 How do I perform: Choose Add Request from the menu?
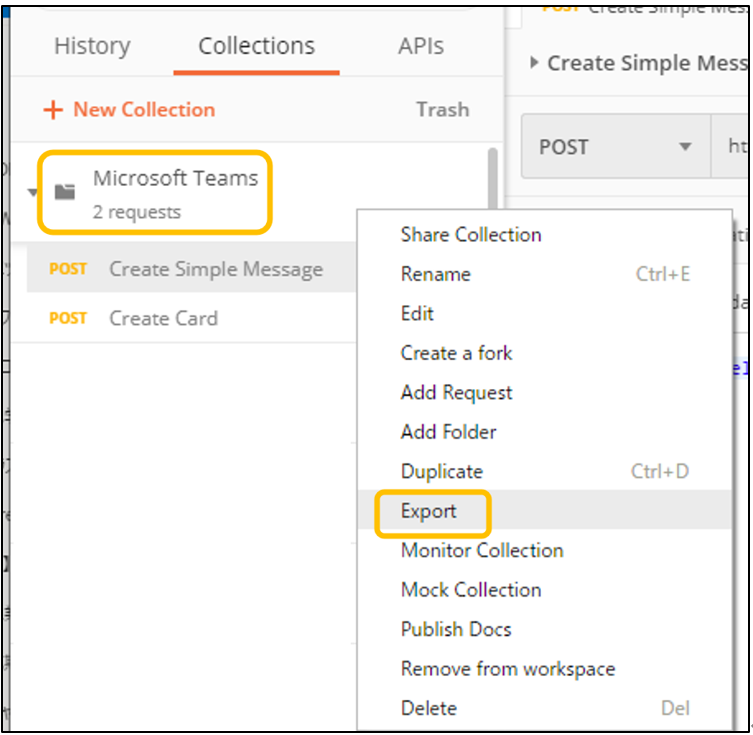point(545,392)
